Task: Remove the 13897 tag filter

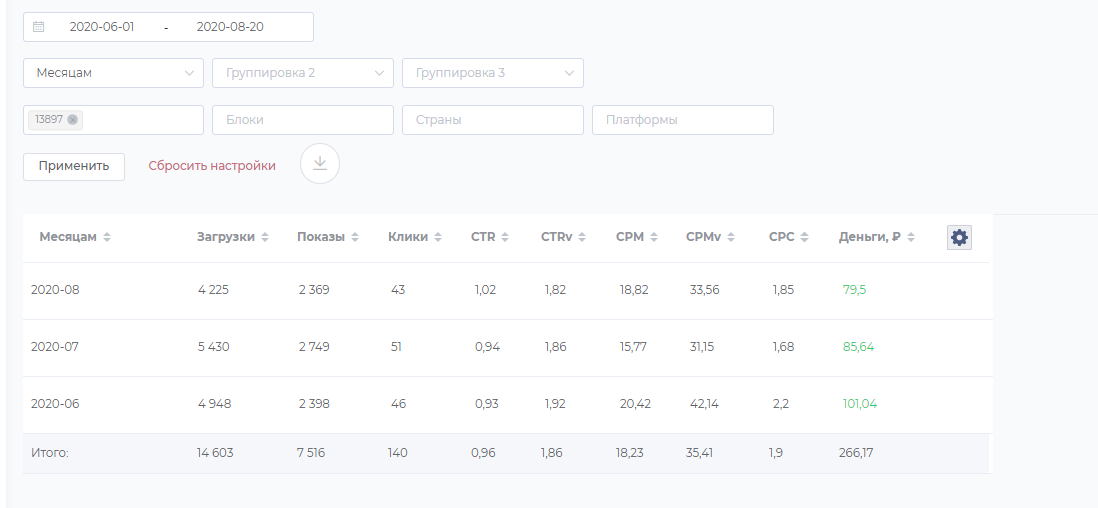Action: [x=73, y=120]
